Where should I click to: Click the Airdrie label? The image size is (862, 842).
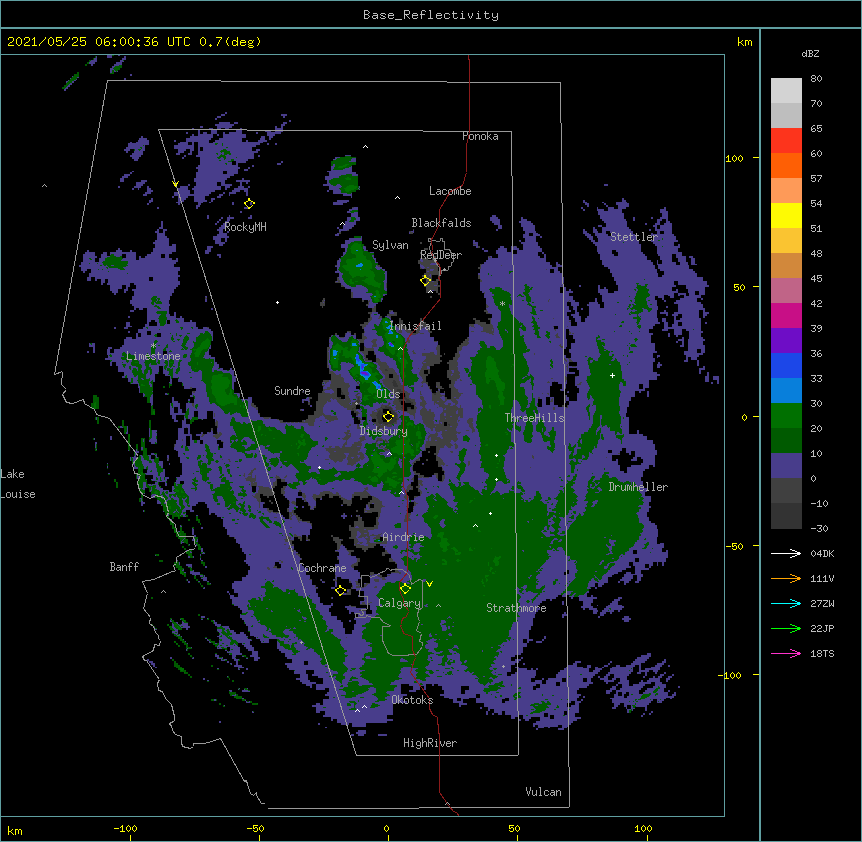(x=403, y=537)
